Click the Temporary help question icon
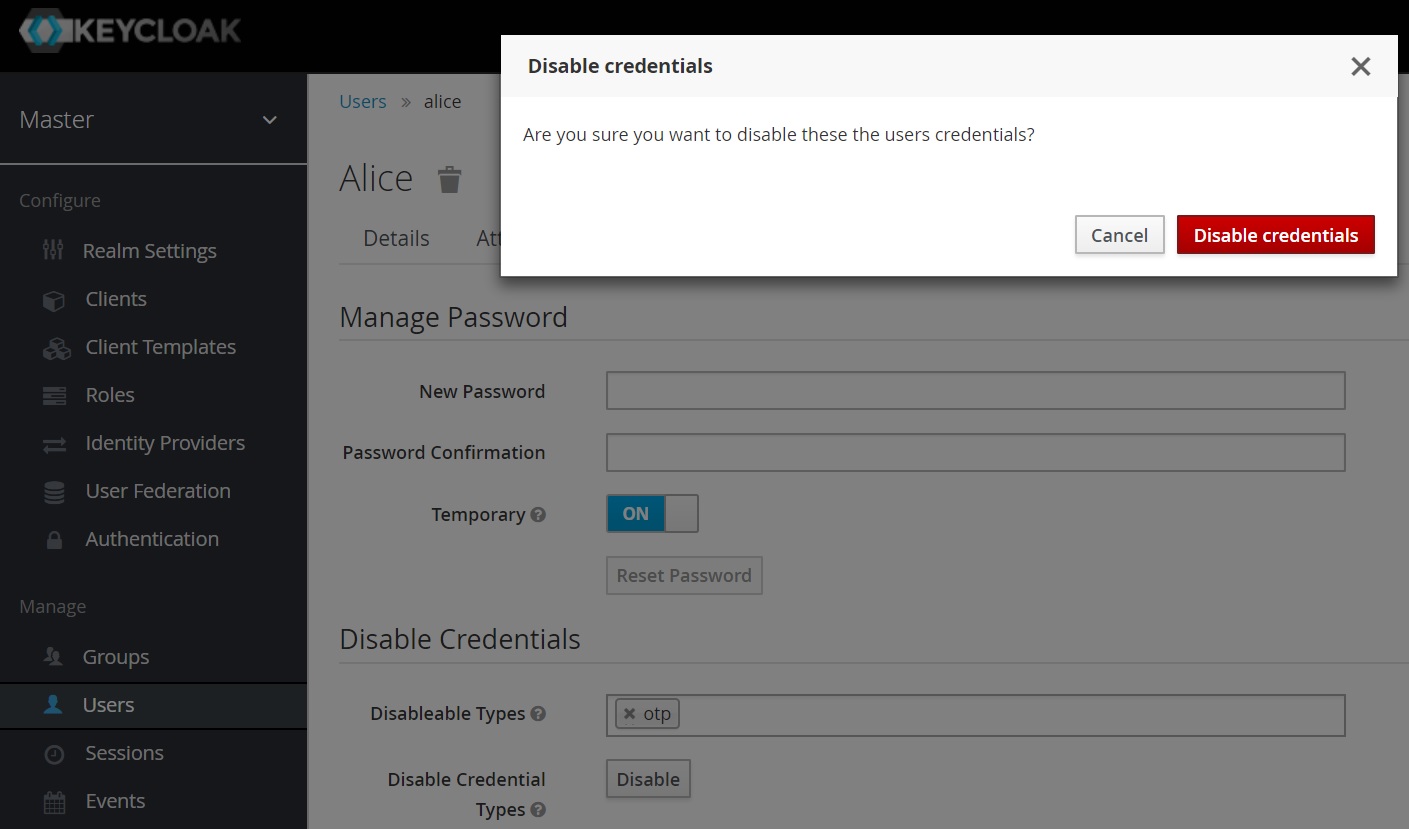1409x829 pixels. 538,515
